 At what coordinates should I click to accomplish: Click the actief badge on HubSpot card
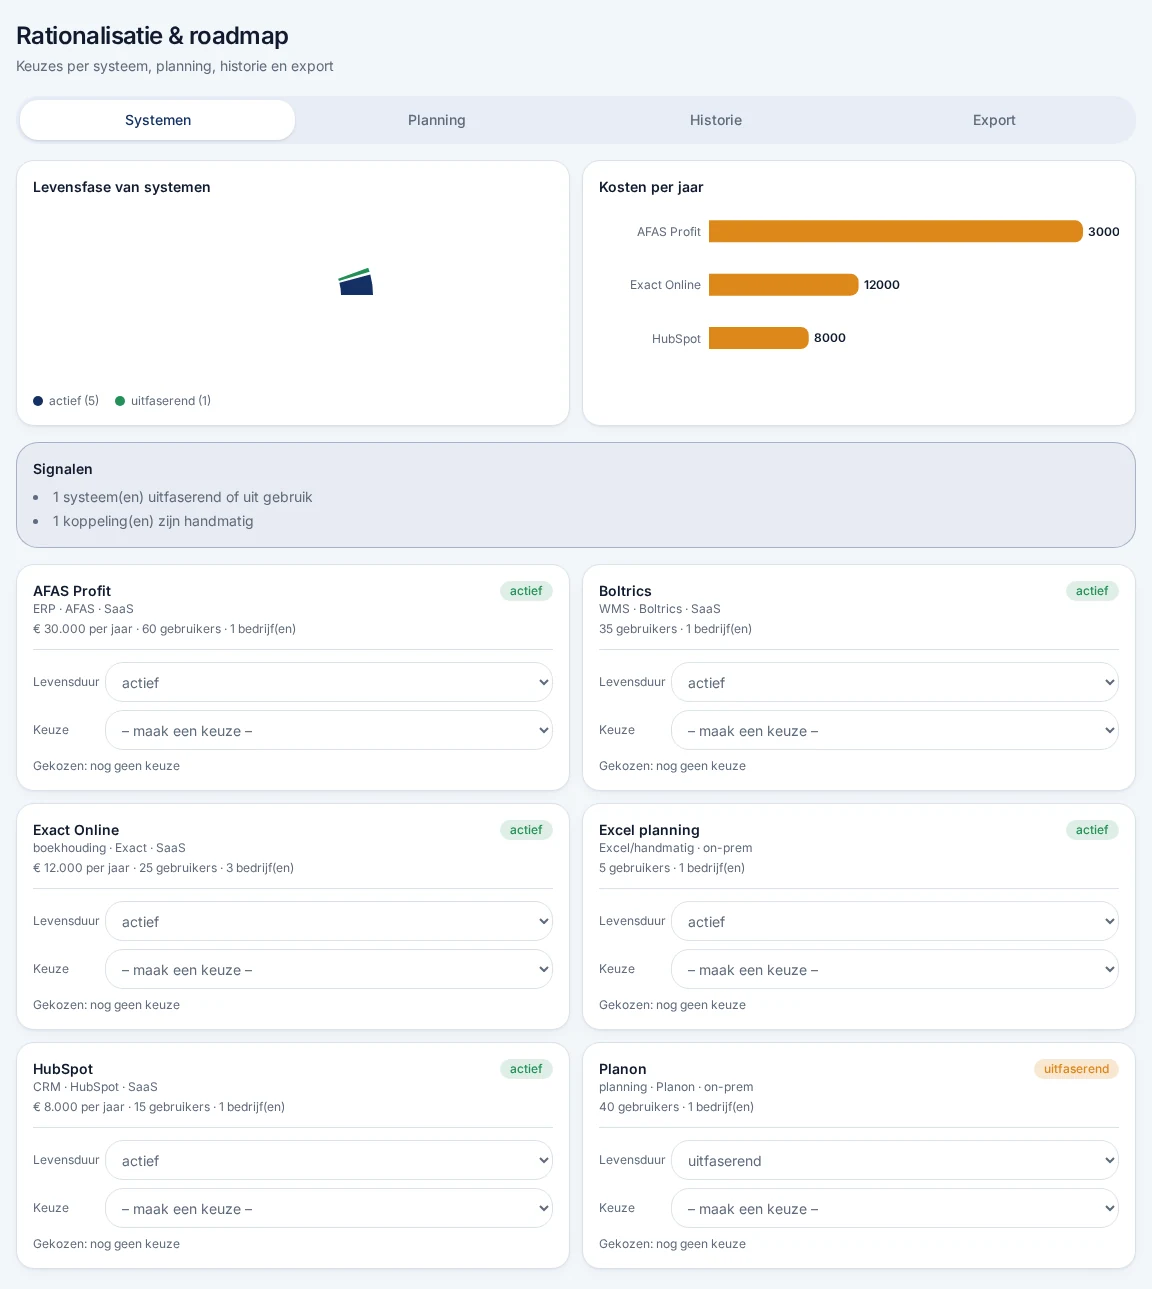click(526, 1069)
